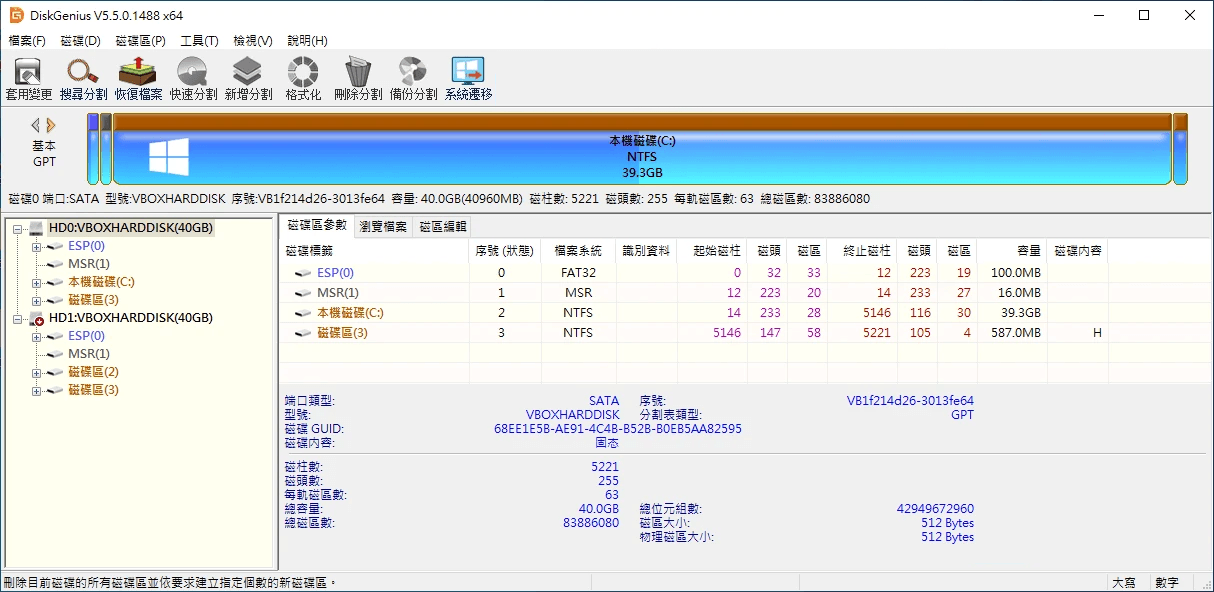Open the 工具(T) menu
Screen dimensions: 1214x592
point(199,41)
